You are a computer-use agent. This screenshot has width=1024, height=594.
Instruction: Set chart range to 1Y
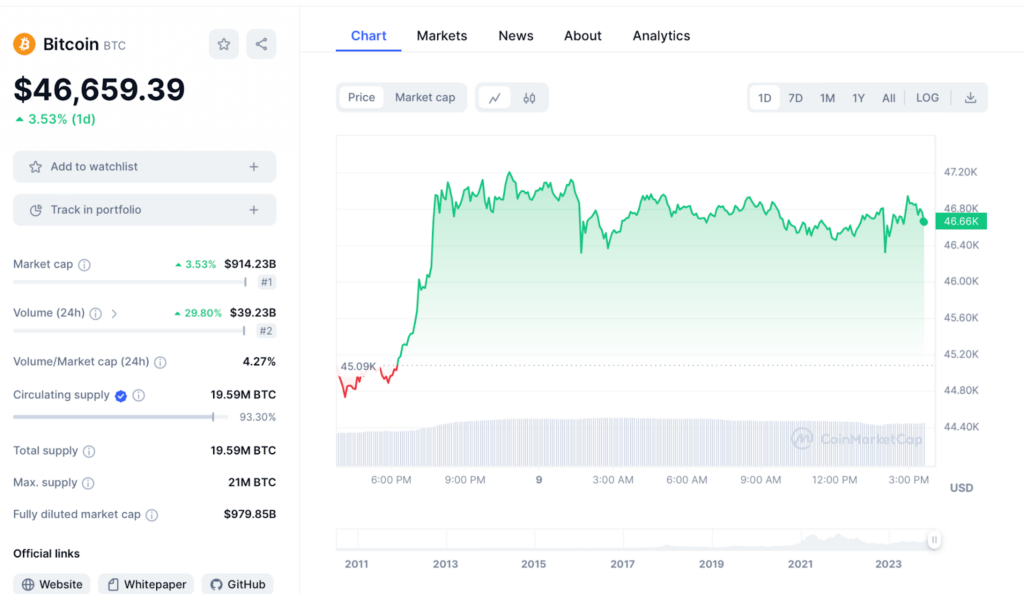tap(858, 98)
